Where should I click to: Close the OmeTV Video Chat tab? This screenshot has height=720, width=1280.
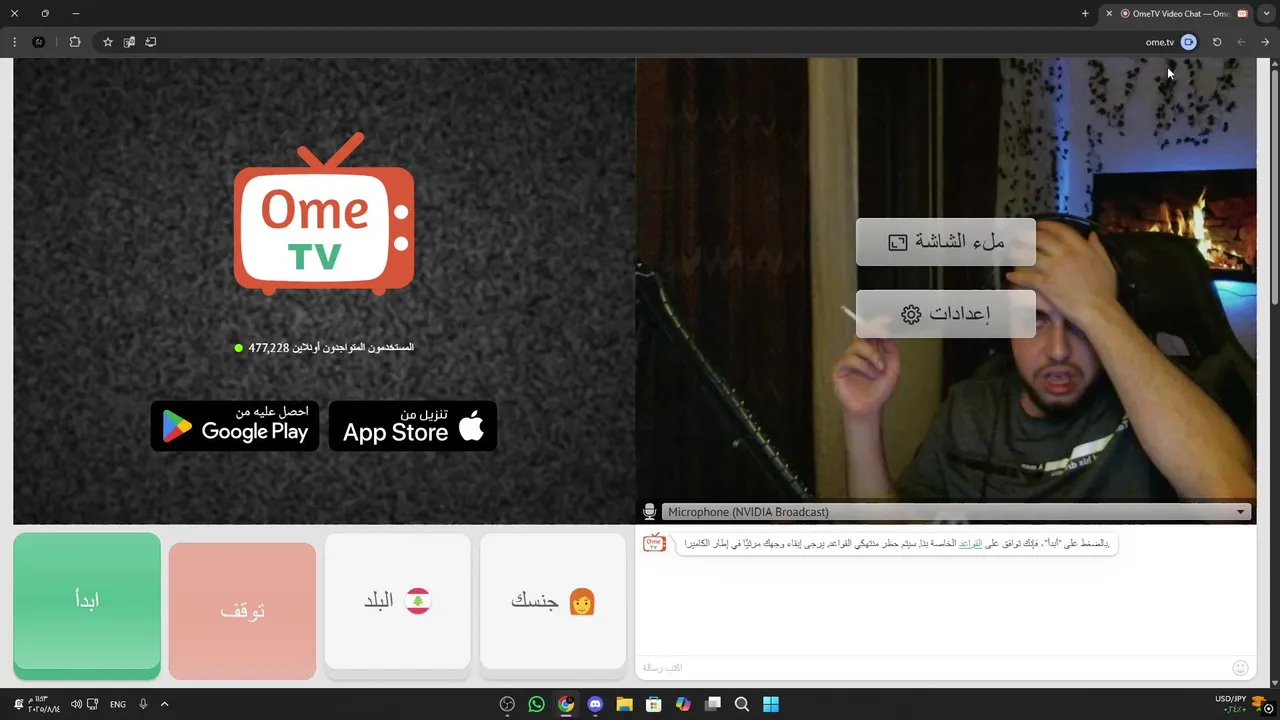pos(1109,14)
